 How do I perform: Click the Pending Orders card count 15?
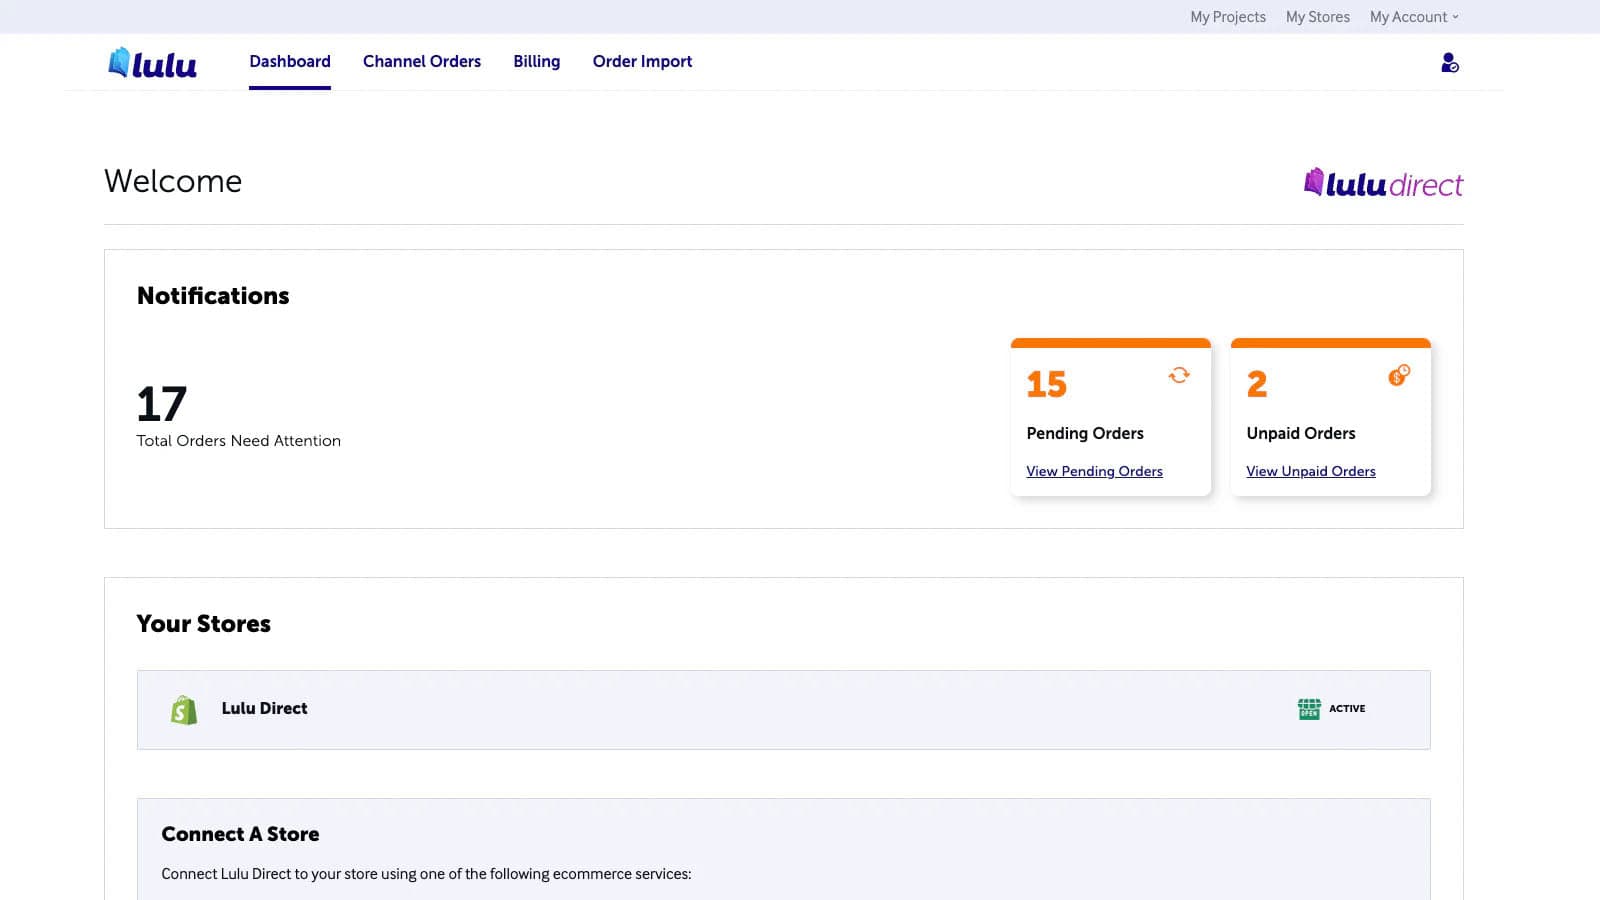click(x=1047, y=385)
